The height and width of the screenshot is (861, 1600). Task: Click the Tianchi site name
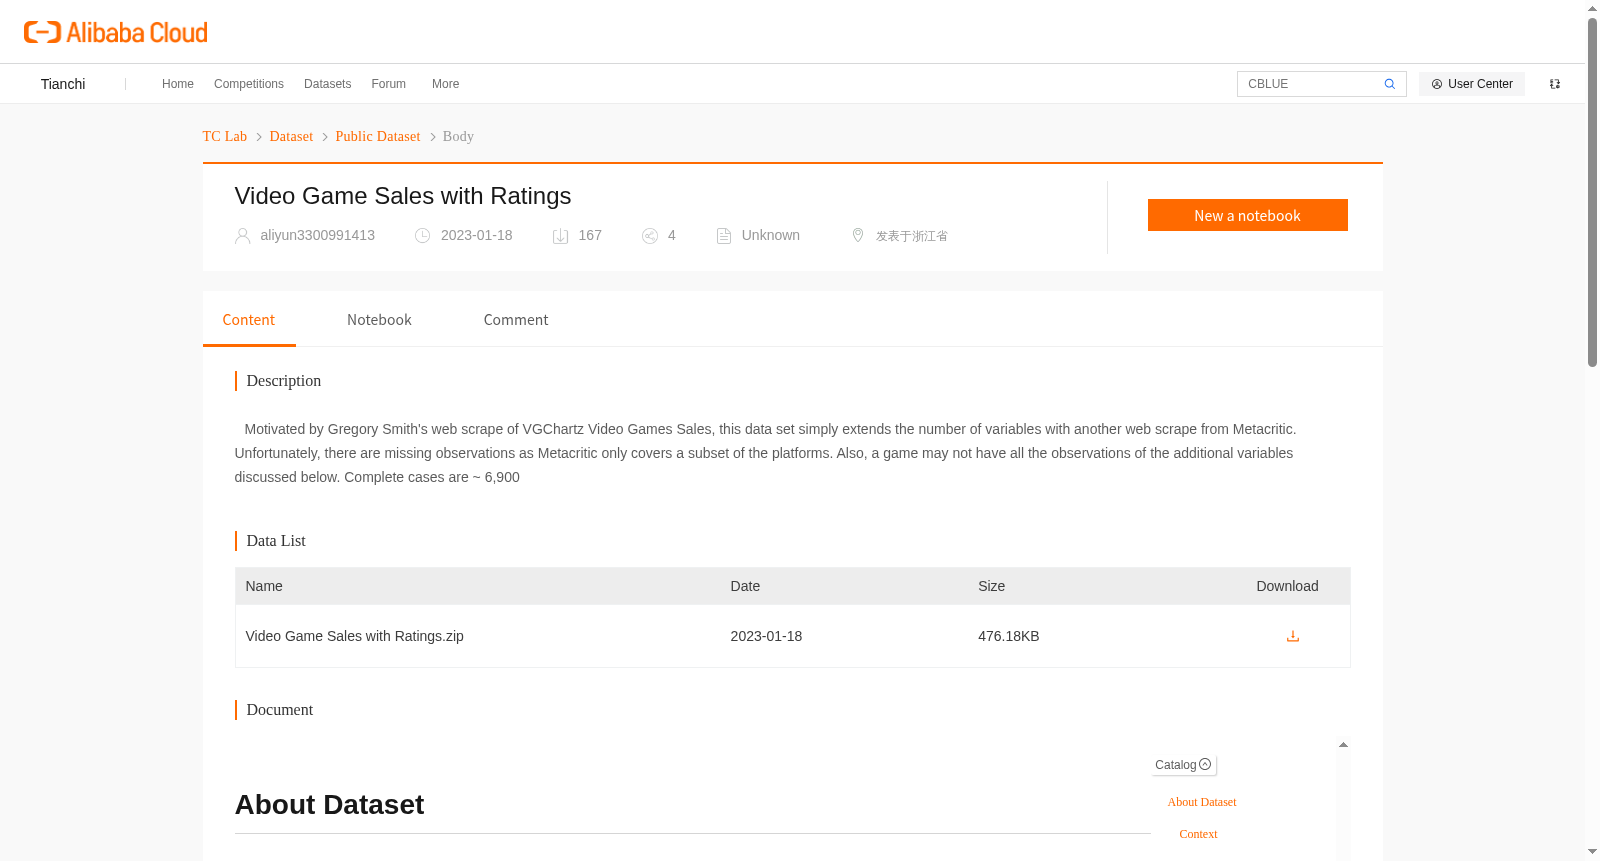tap(63, 84)
